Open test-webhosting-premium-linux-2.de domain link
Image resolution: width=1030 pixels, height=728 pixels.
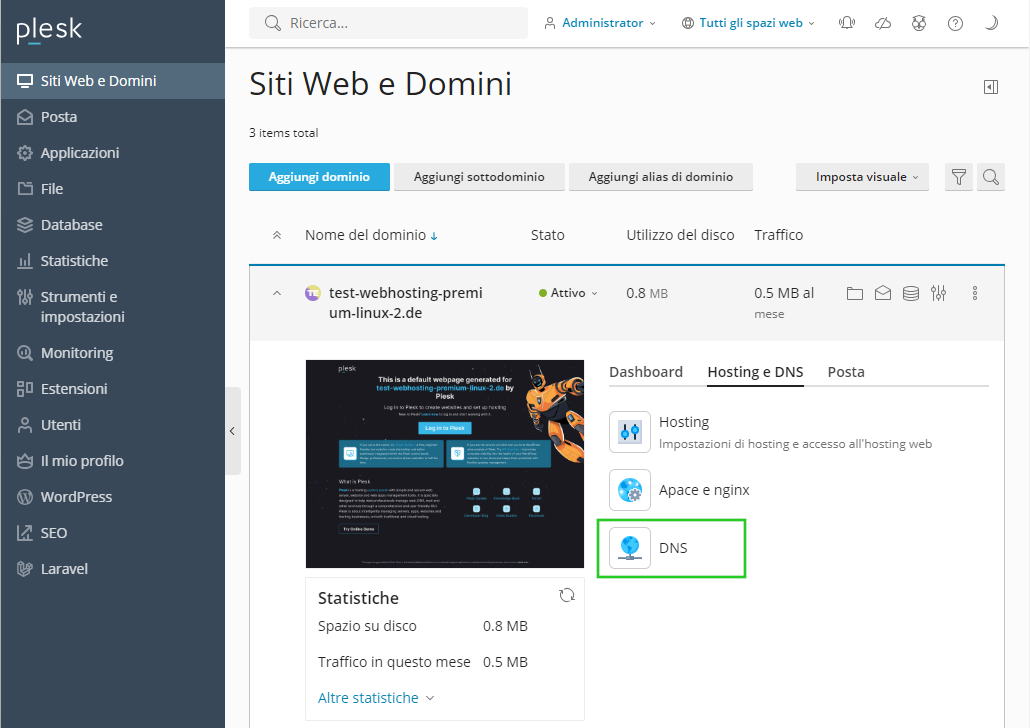click(405, 303)
